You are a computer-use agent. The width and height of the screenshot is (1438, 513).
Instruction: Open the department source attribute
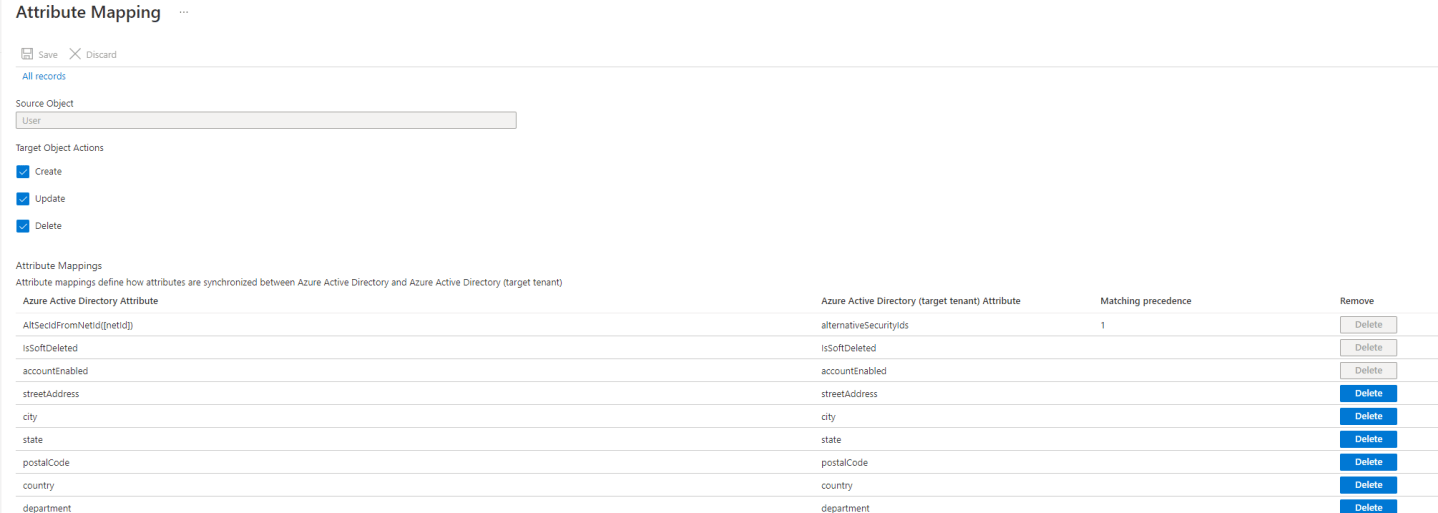[47, 508]
